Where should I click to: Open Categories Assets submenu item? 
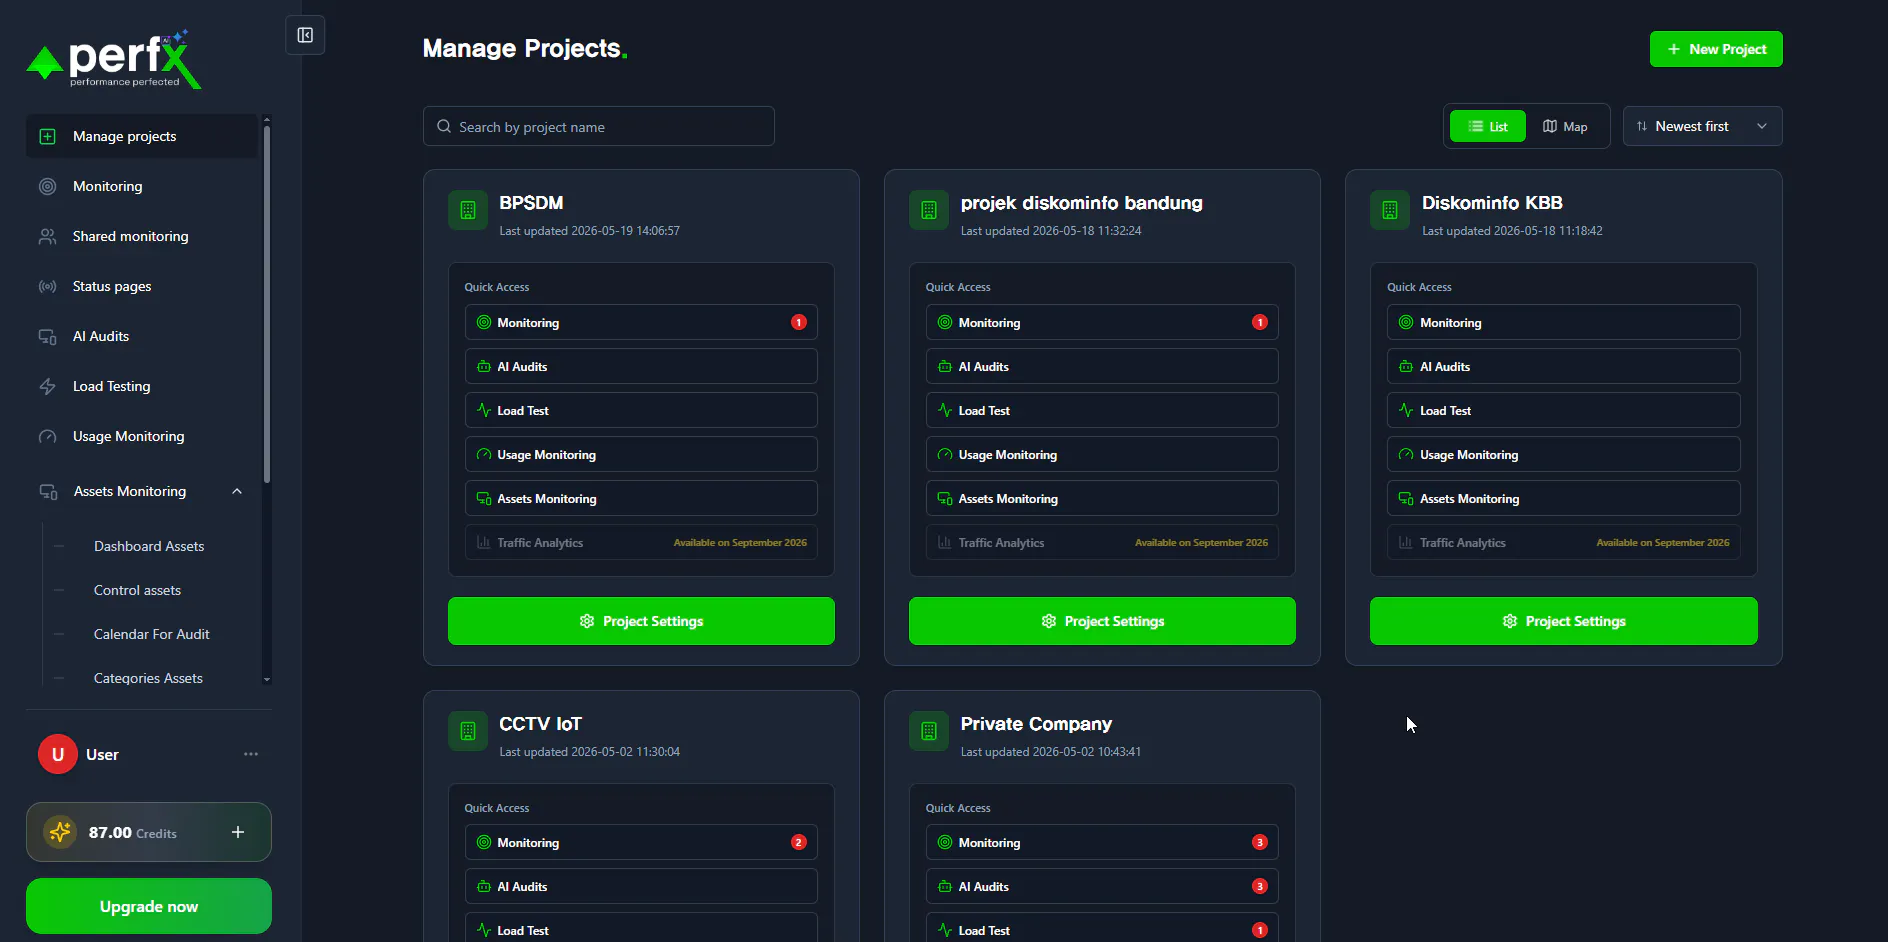point(148,678)
